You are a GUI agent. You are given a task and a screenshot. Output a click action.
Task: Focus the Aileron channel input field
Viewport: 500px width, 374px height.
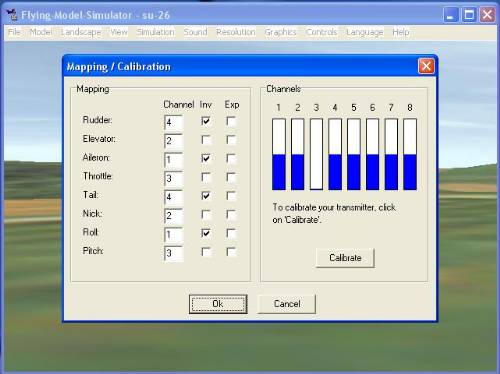point(173,160)
